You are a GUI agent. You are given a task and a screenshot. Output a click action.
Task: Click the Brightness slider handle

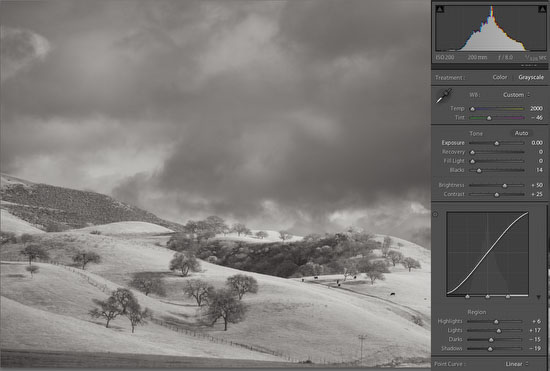tap(505, 186)
